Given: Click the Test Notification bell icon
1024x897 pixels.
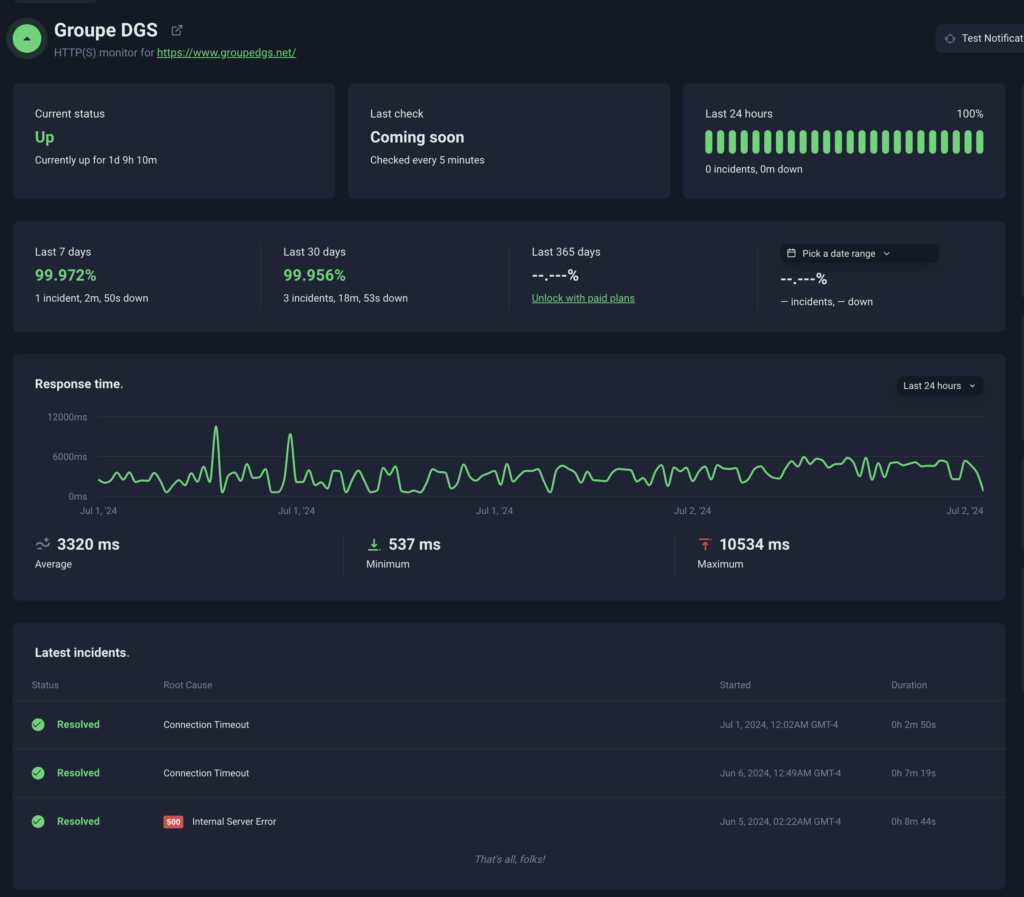Looking at the screenshot, I should (950, 38).
